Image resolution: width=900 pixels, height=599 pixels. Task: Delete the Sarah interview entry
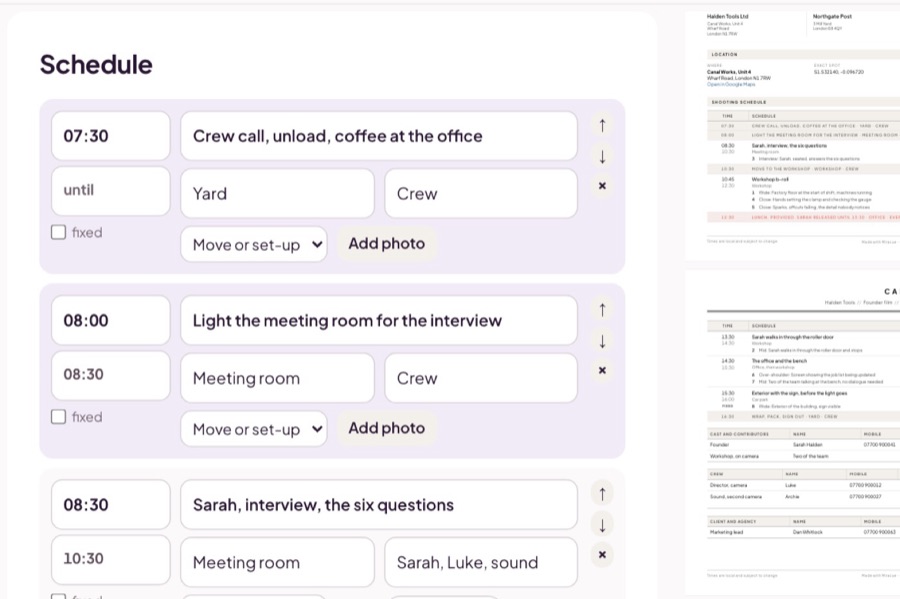[602, 555]
